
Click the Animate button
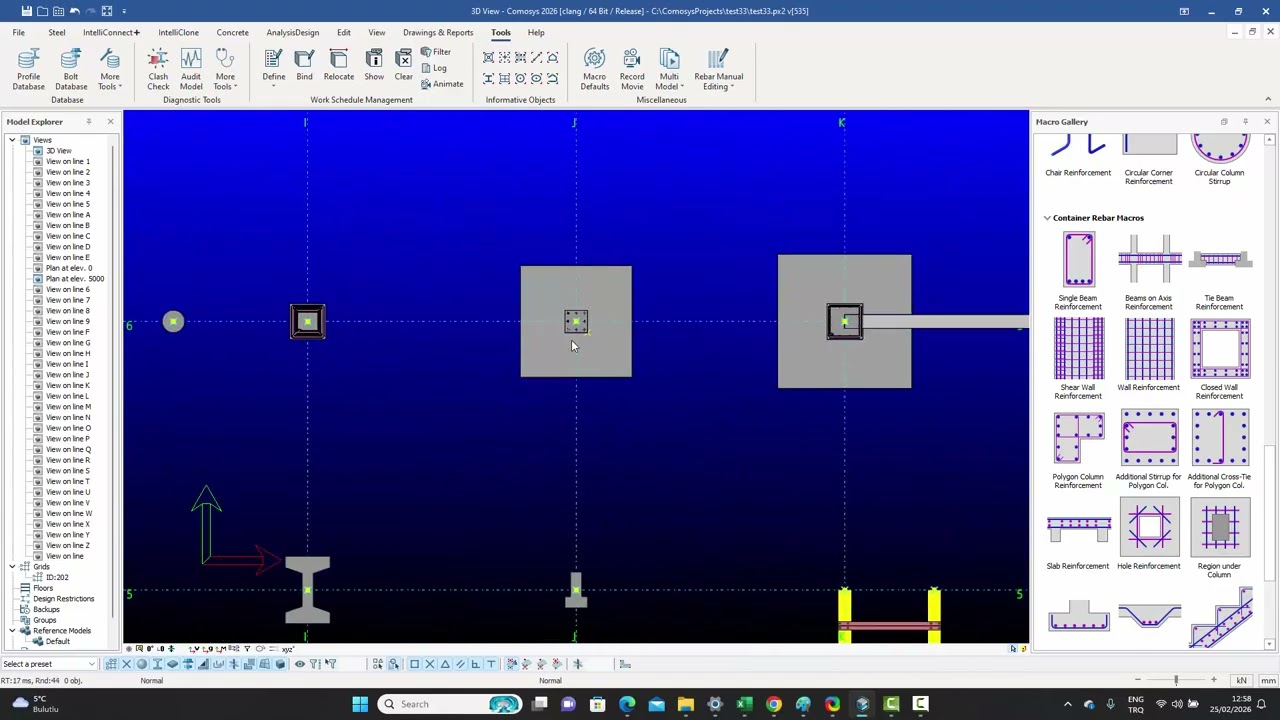(x=442, y=84)
